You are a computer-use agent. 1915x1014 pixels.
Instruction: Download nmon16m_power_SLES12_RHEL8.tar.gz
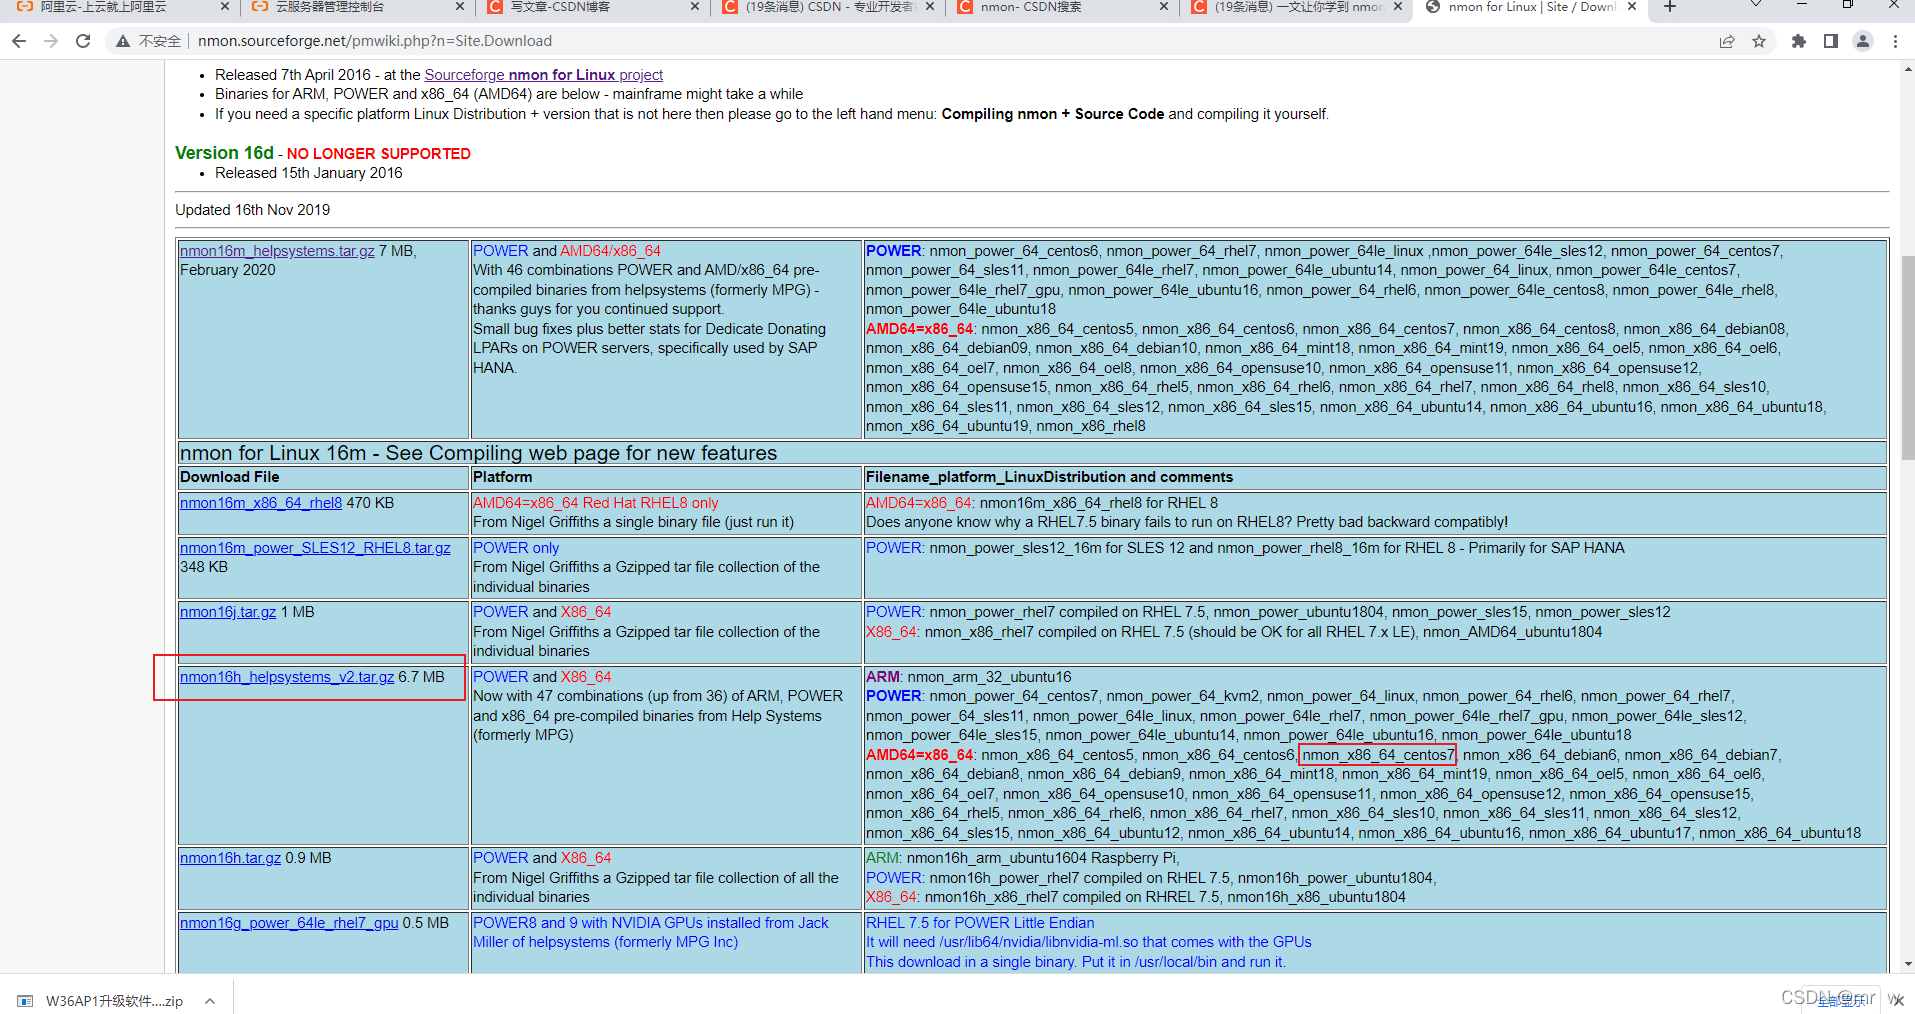(315, 548)
